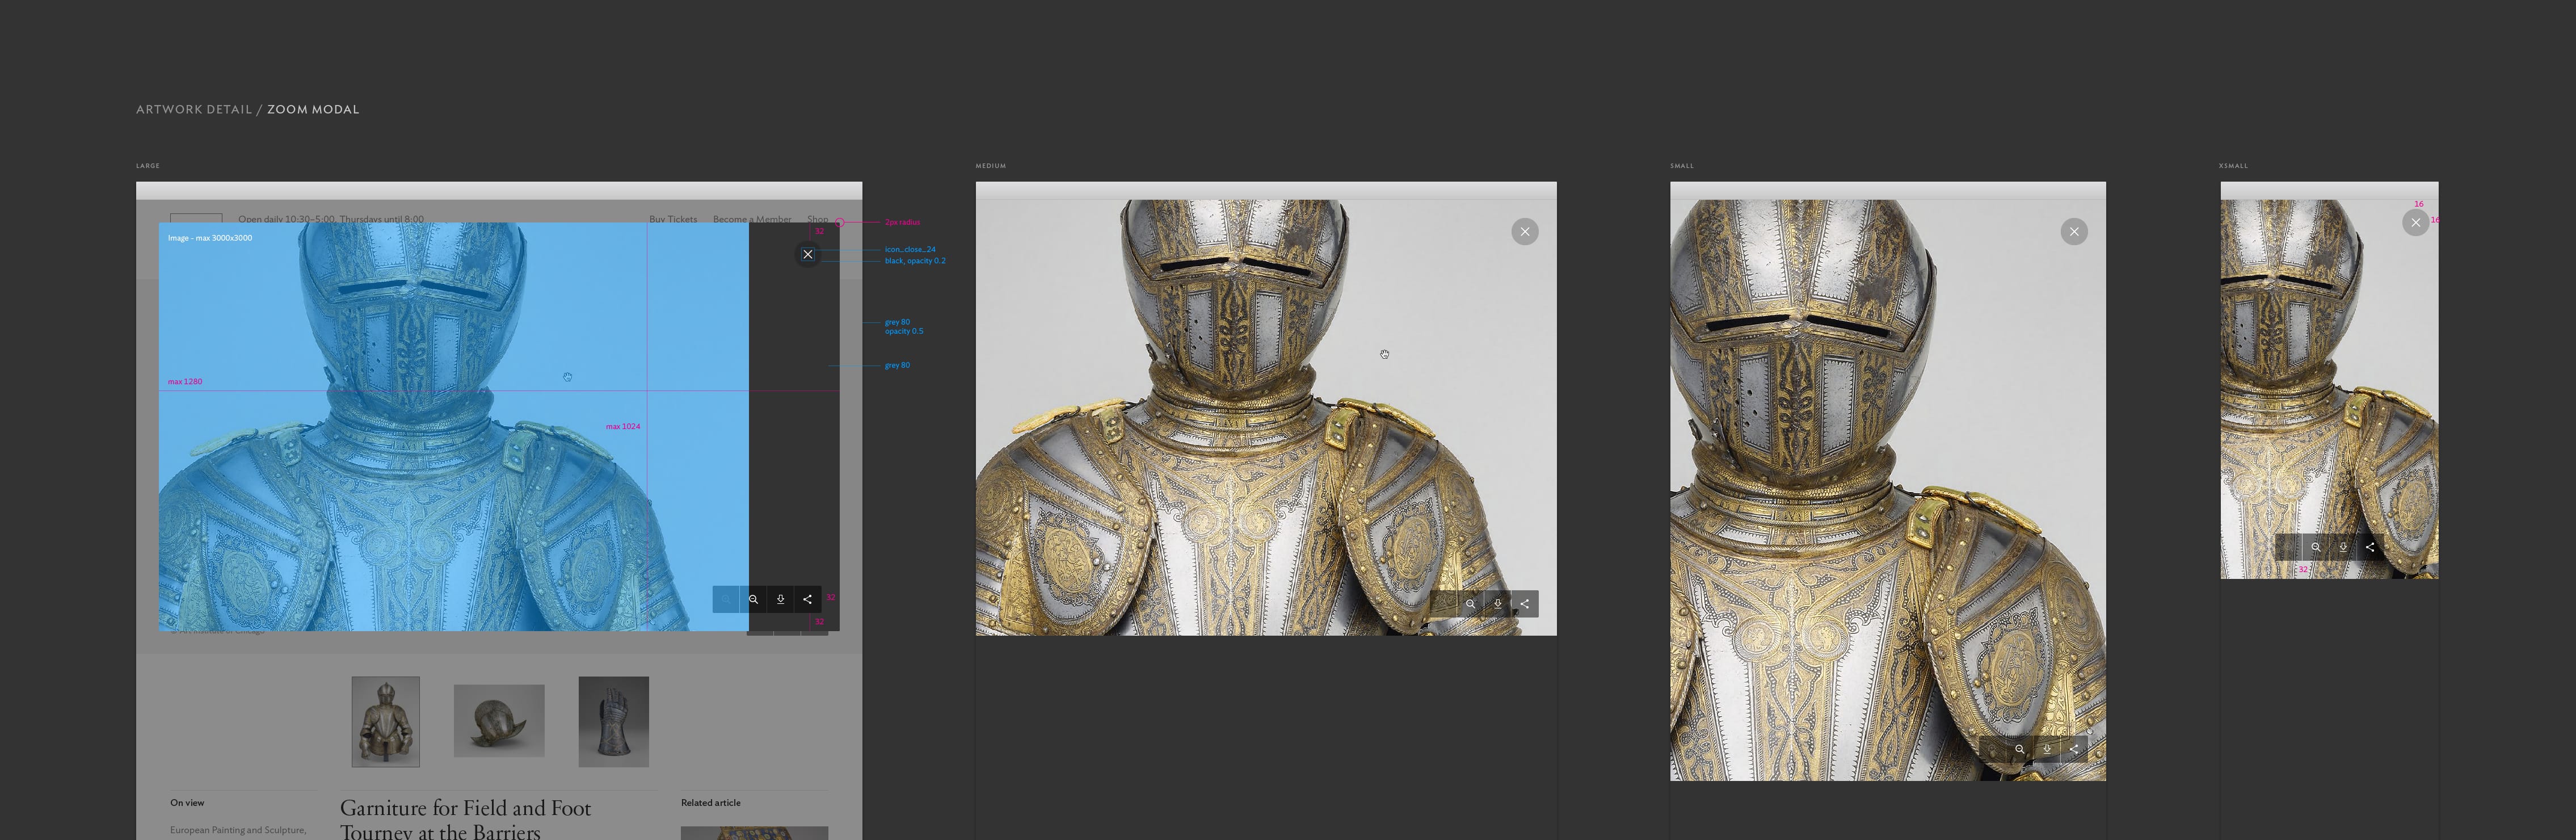Download image from Medium layout toolbar
The width and height of the screenshot is (2576, 840).
[x=1497, y=604]
